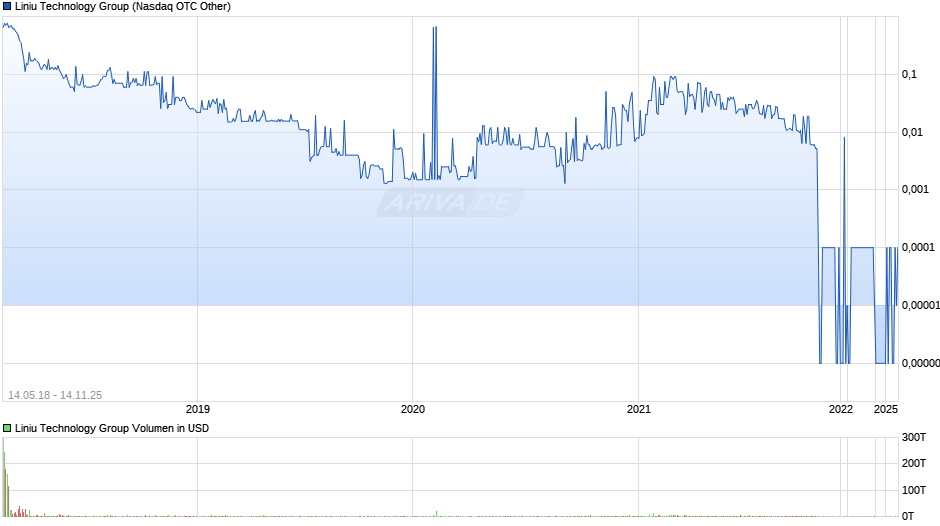Click the 2025 x-axis label

tap(885, 409)
